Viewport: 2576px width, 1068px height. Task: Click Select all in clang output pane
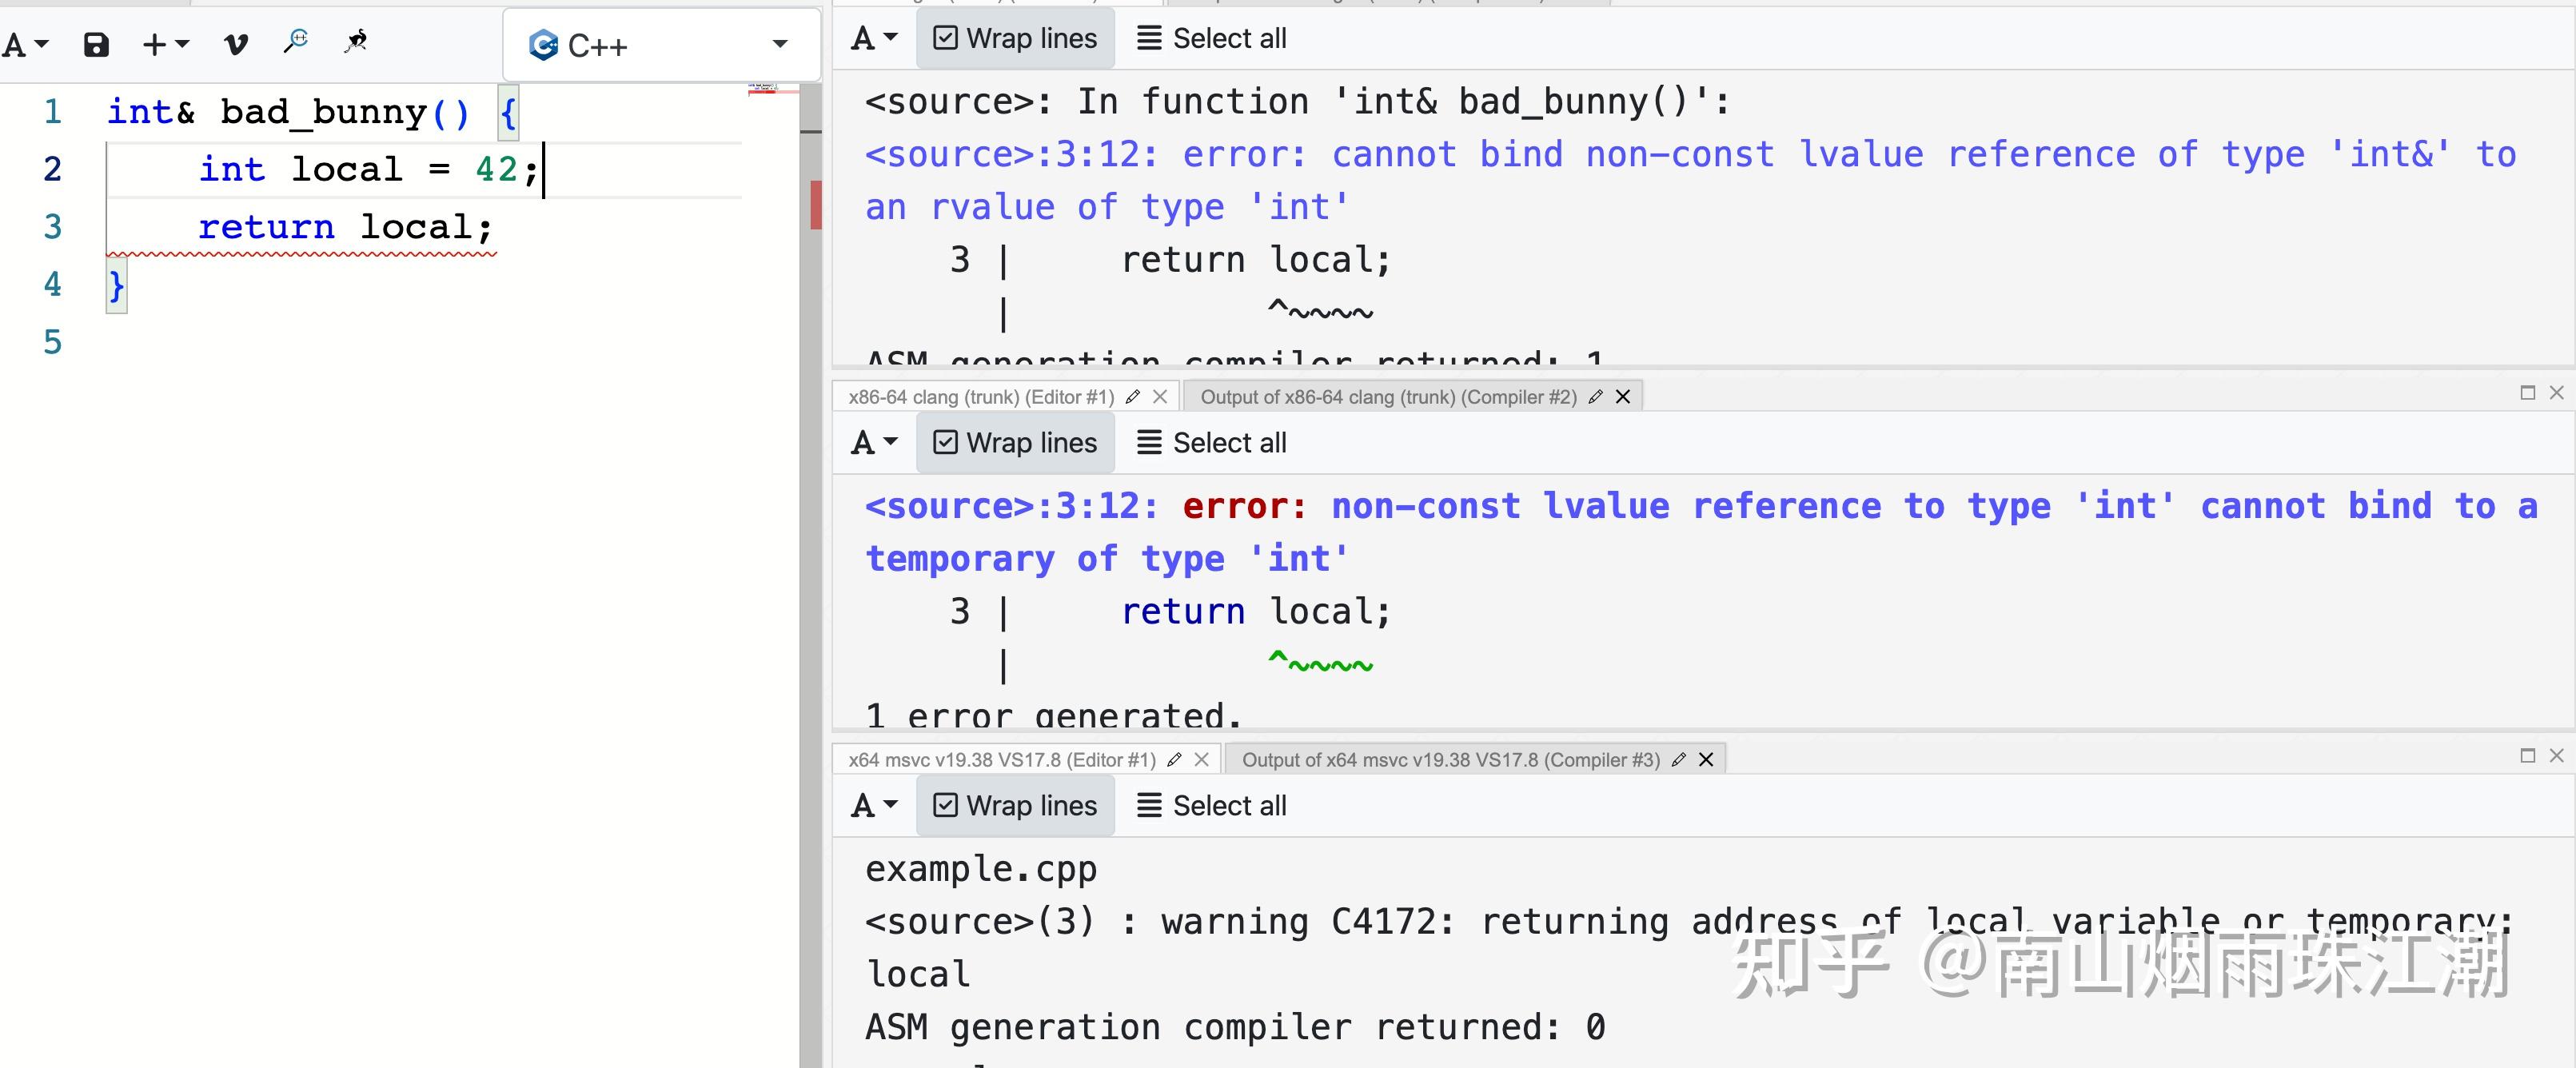(1212, 442)
